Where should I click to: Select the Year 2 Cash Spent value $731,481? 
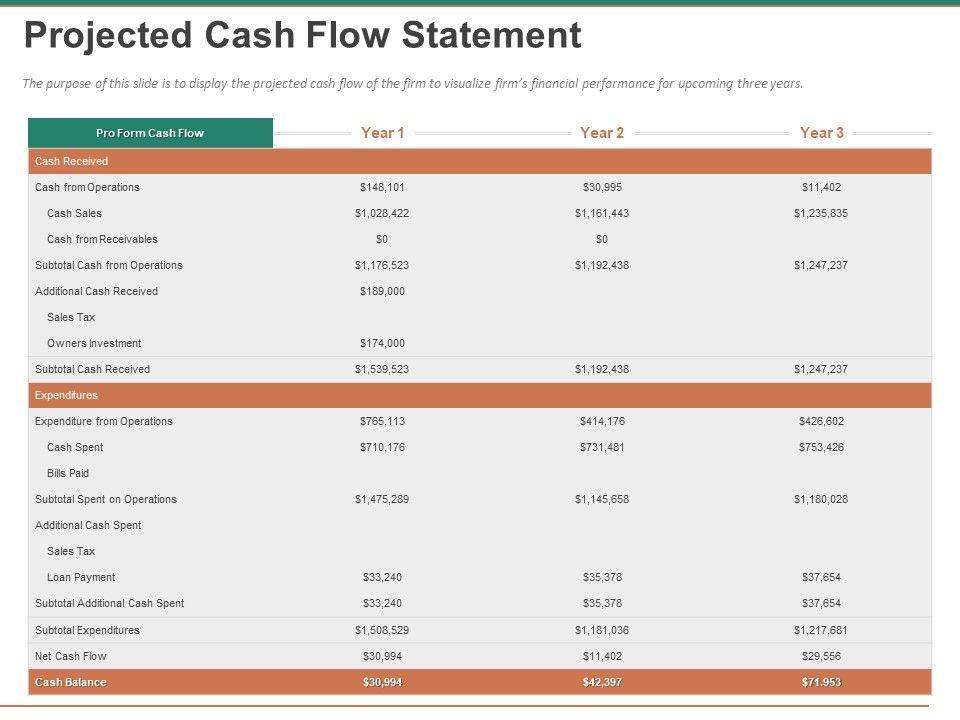pos(602,447)
